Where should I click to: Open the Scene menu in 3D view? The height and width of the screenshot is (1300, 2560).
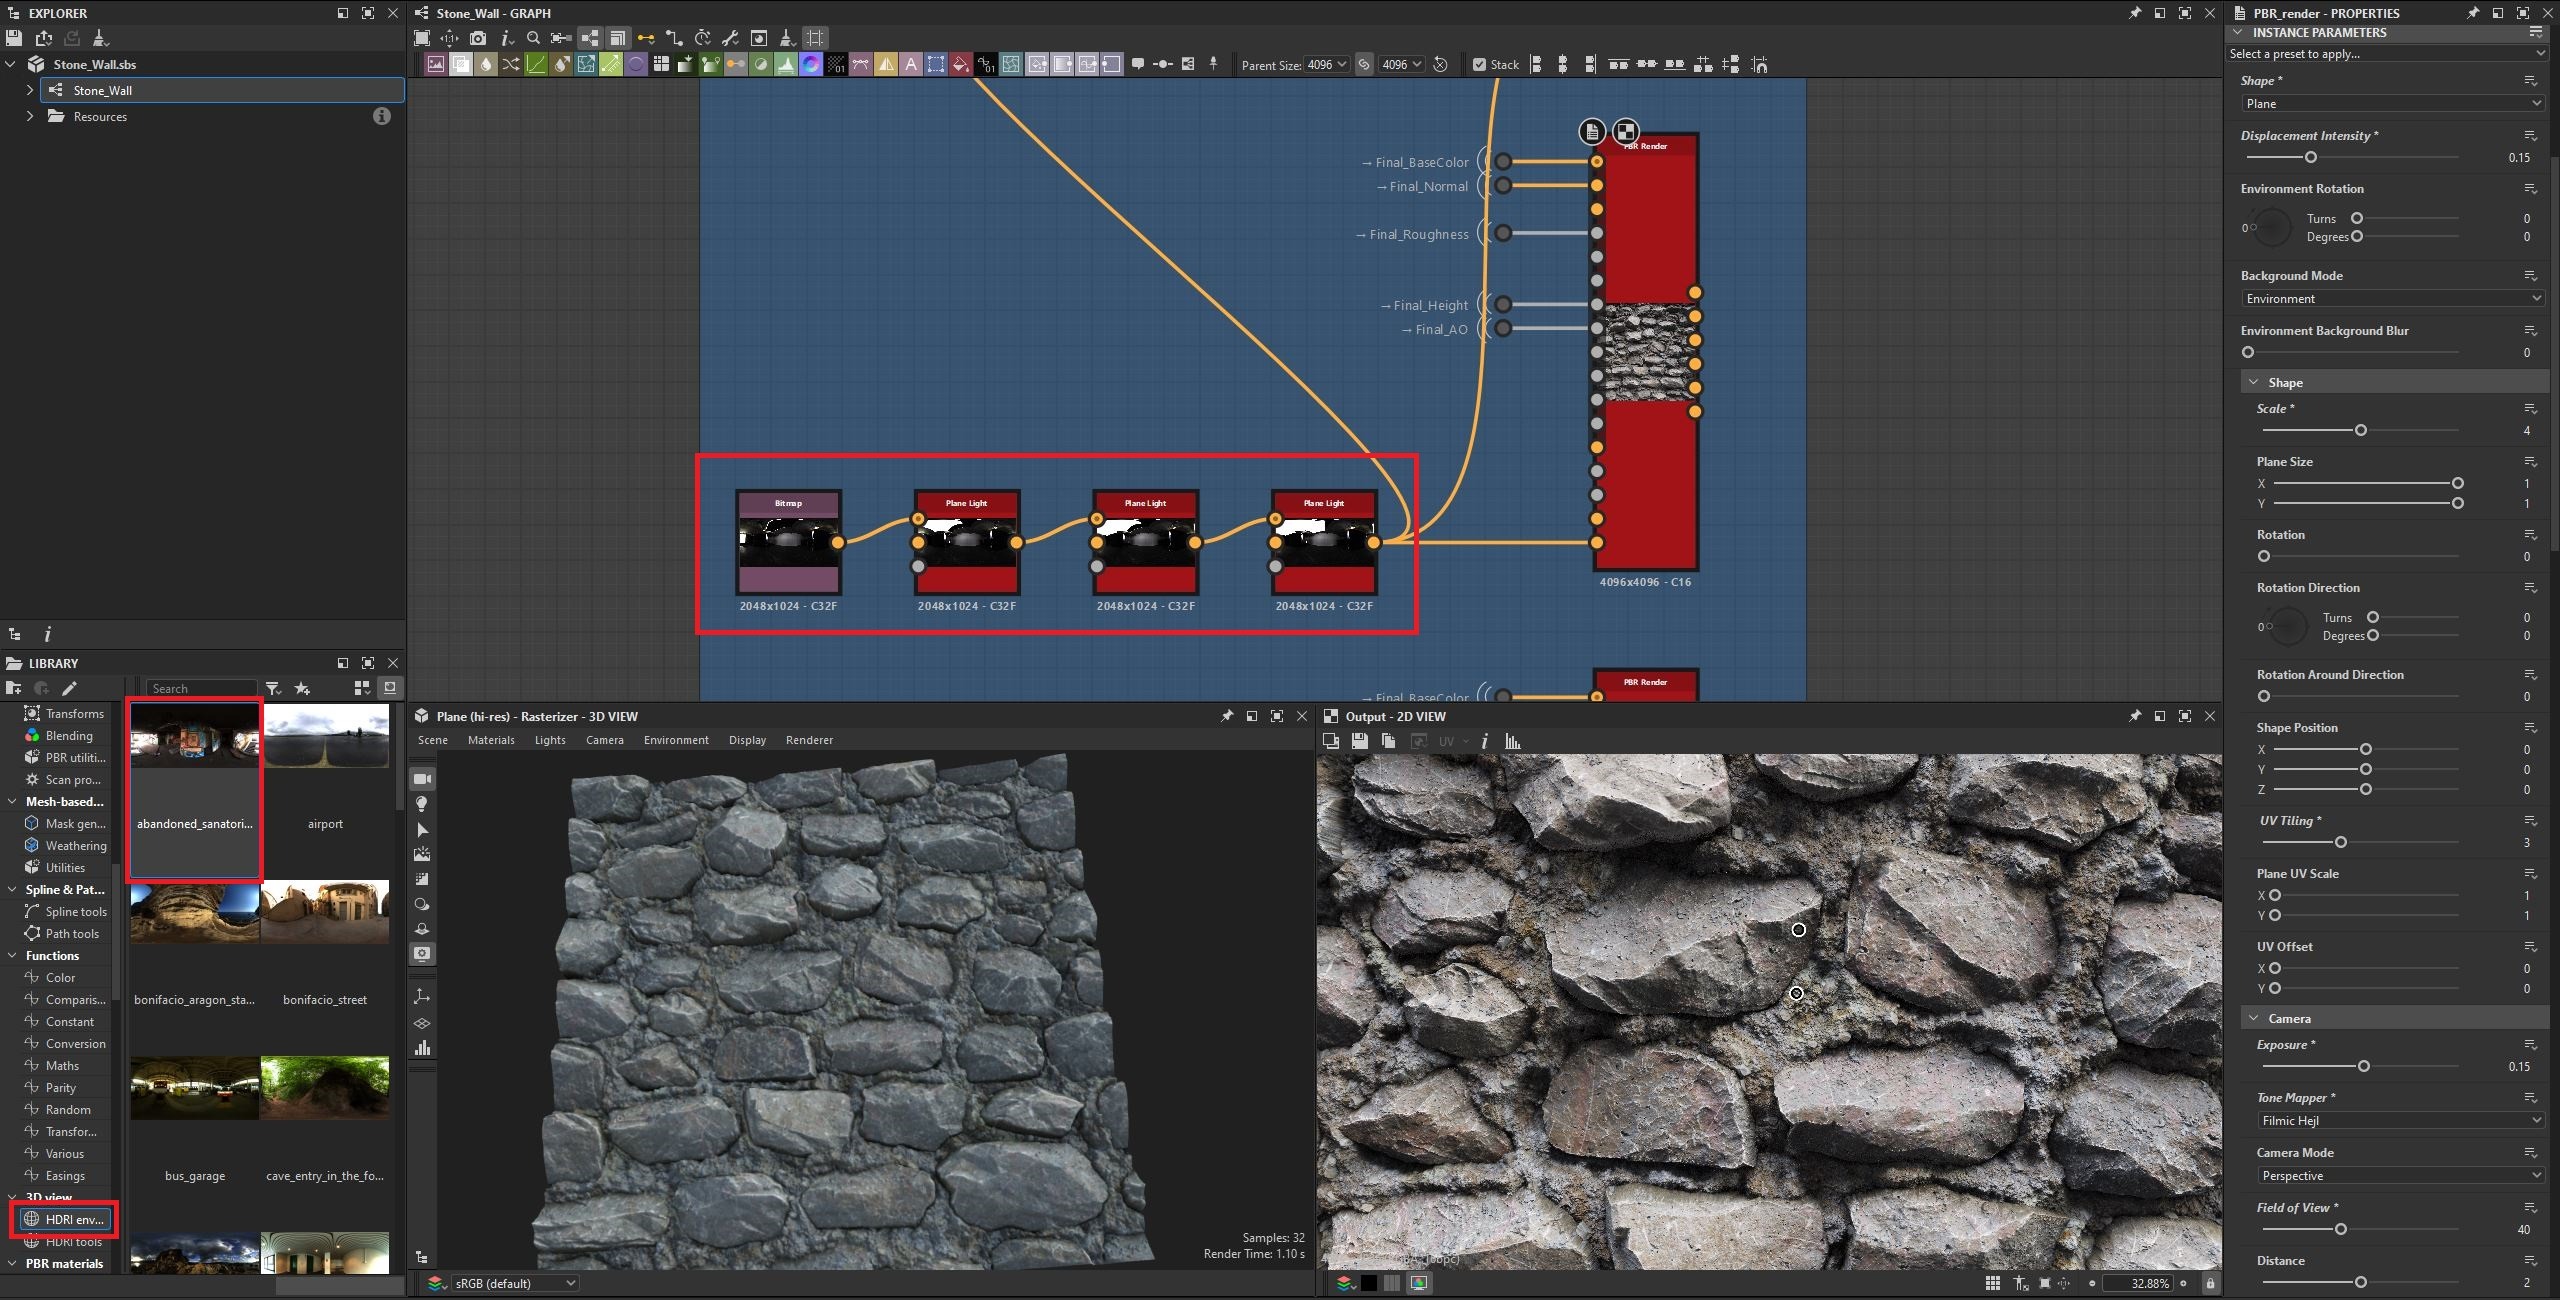tap(433, 740)
